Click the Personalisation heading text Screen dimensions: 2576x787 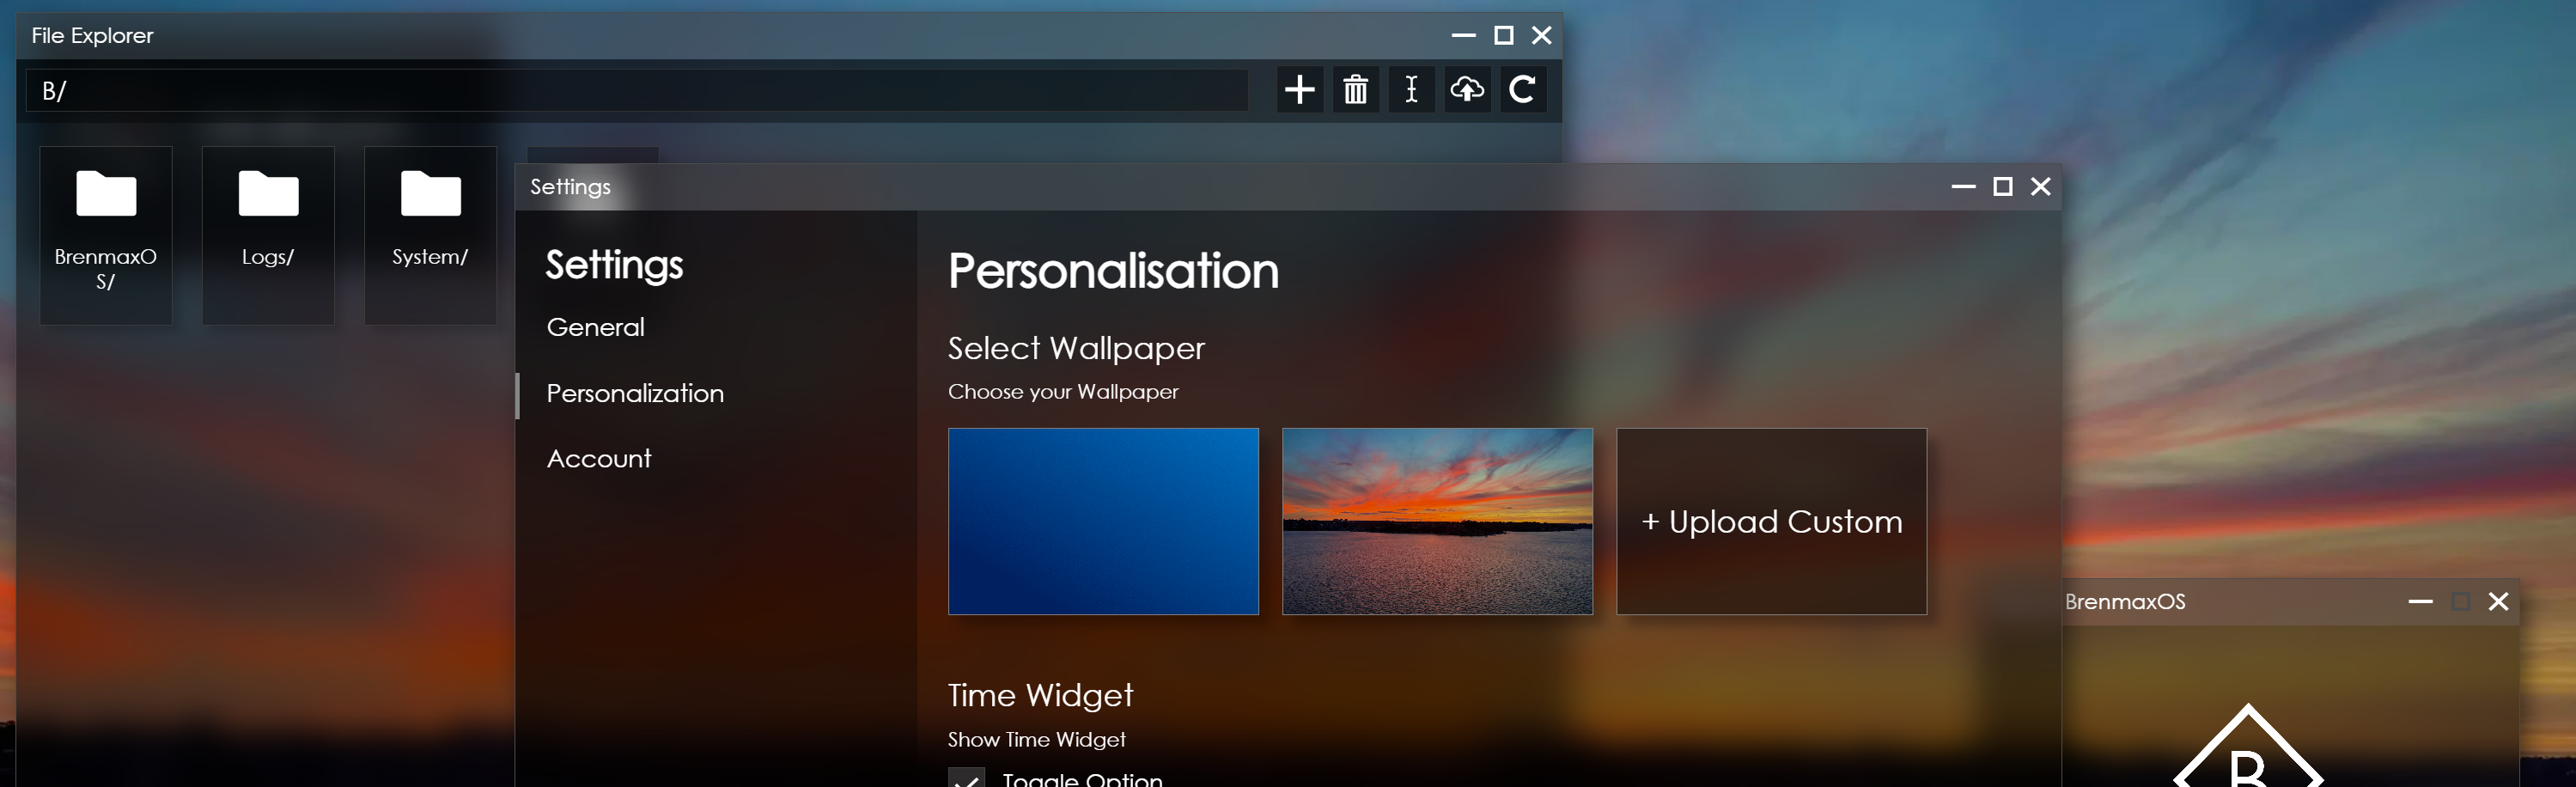pyautogui.click(x=1113, y=271)
